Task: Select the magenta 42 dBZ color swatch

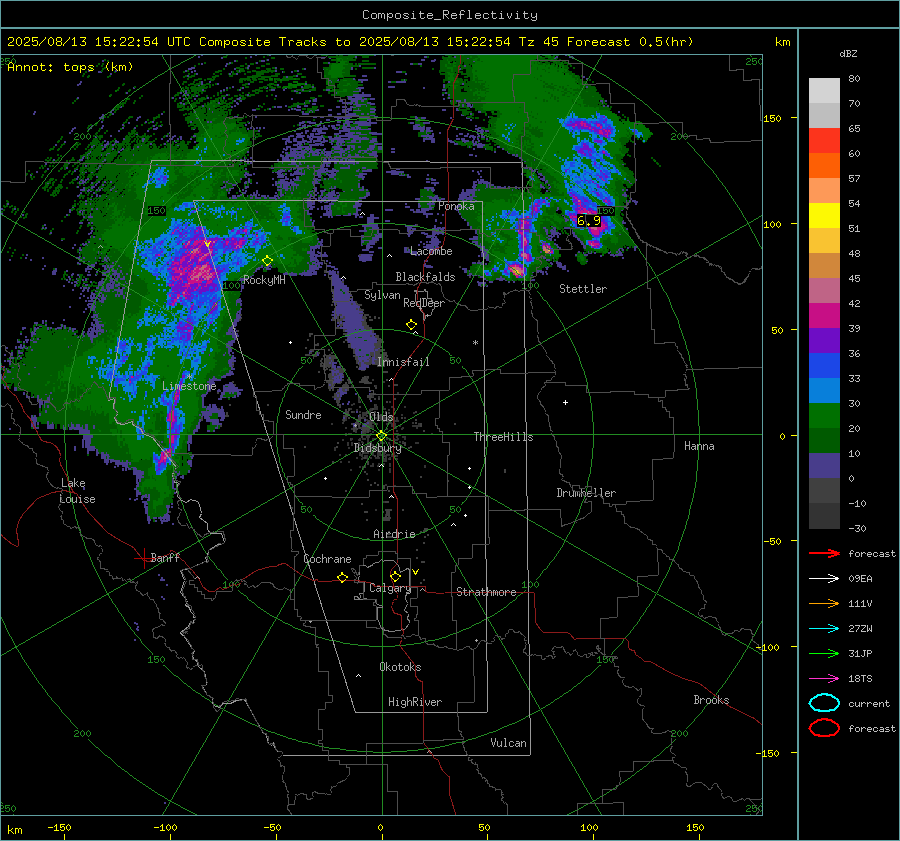Action: (824, 315)
